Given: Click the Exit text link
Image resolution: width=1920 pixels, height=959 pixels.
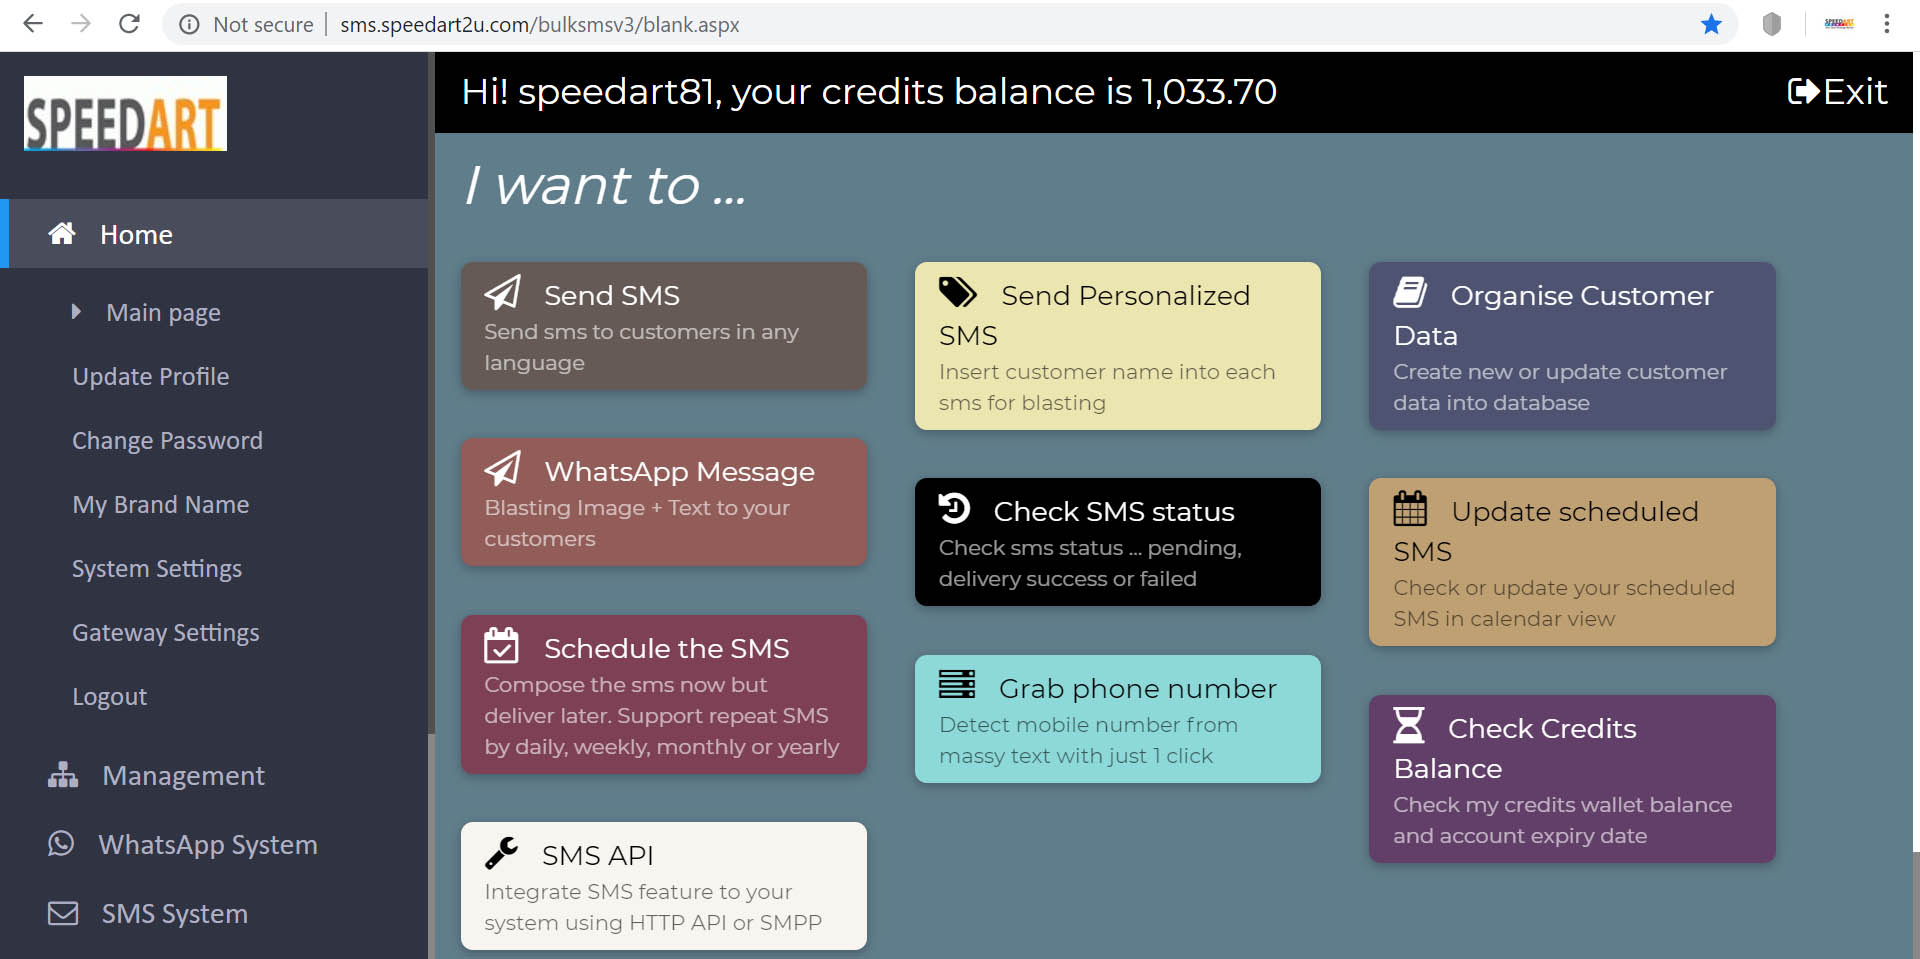Looking at the screenshot, I should (1855, 92).
